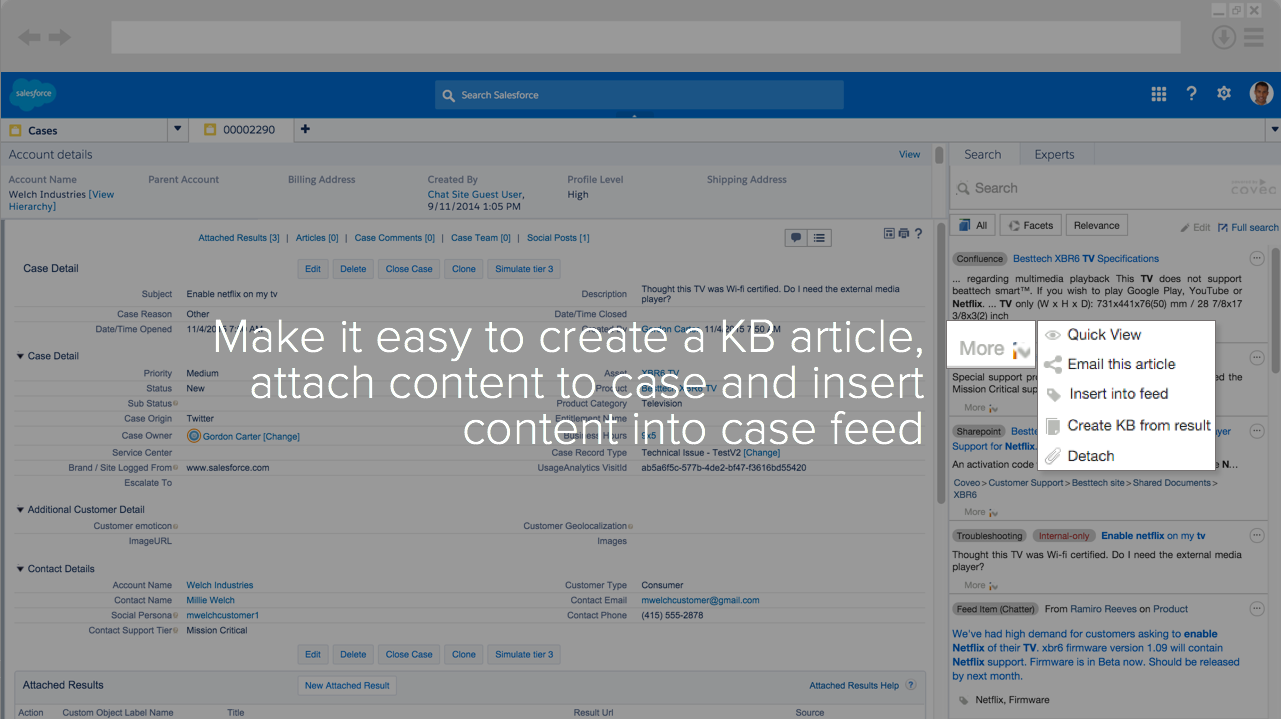Click the Simulate tier 3 button
The width and height of the screenshot is (1281, 719).
click(524, 268)
